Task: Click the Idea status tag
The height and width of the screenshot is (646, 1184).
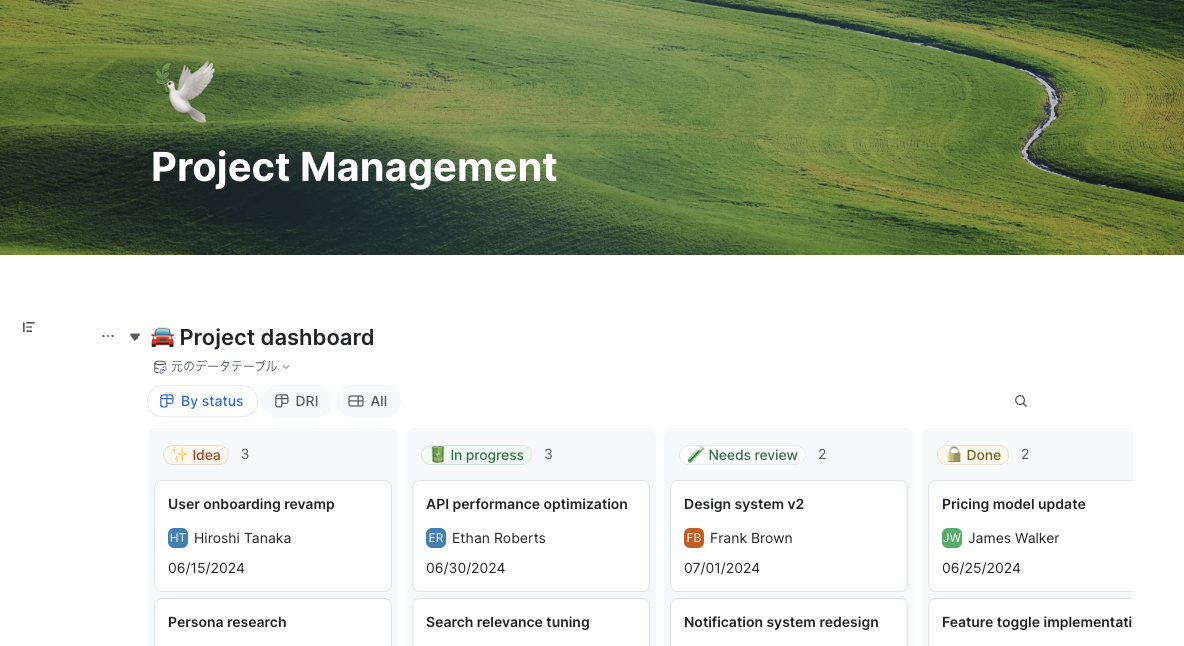Action: 196,455
